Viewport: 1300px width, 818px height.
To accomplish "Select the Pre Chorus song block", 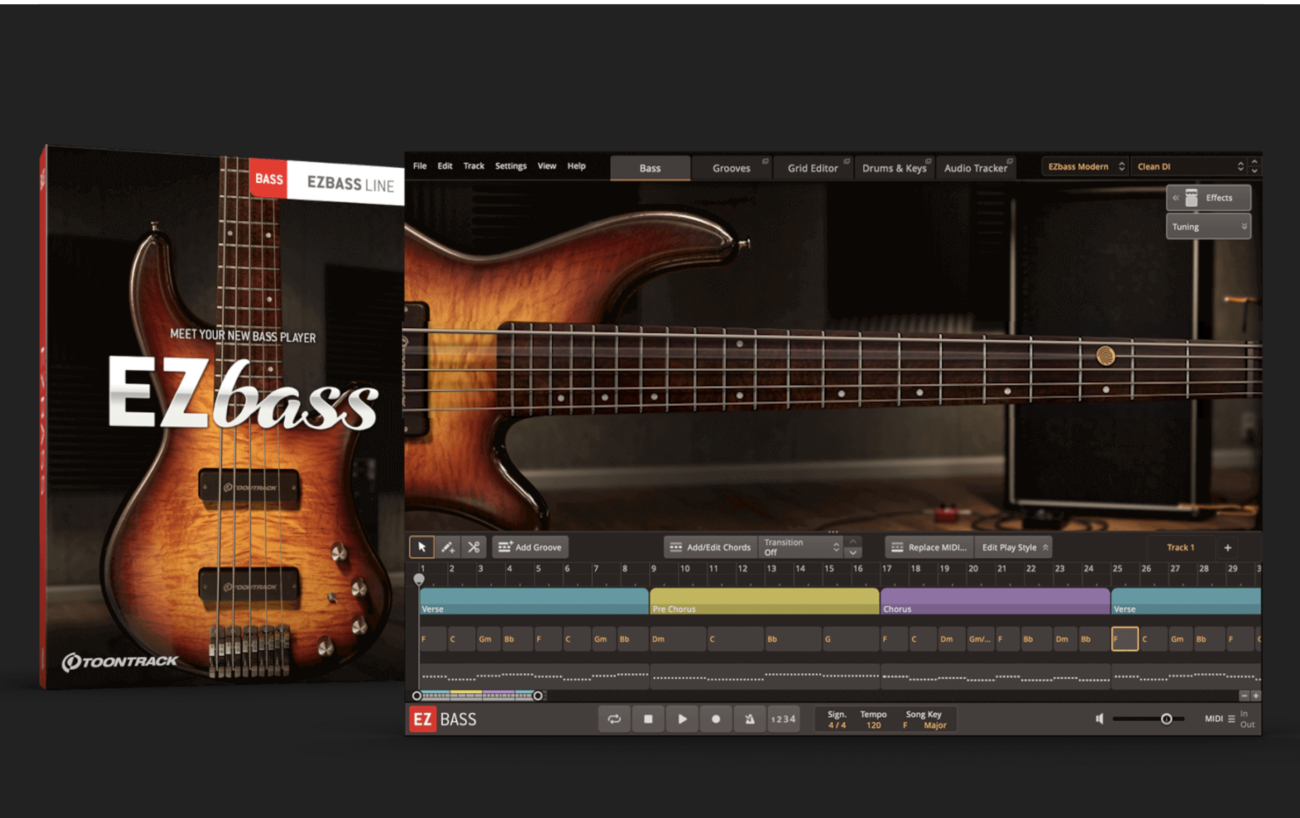I will pos(764,601).
